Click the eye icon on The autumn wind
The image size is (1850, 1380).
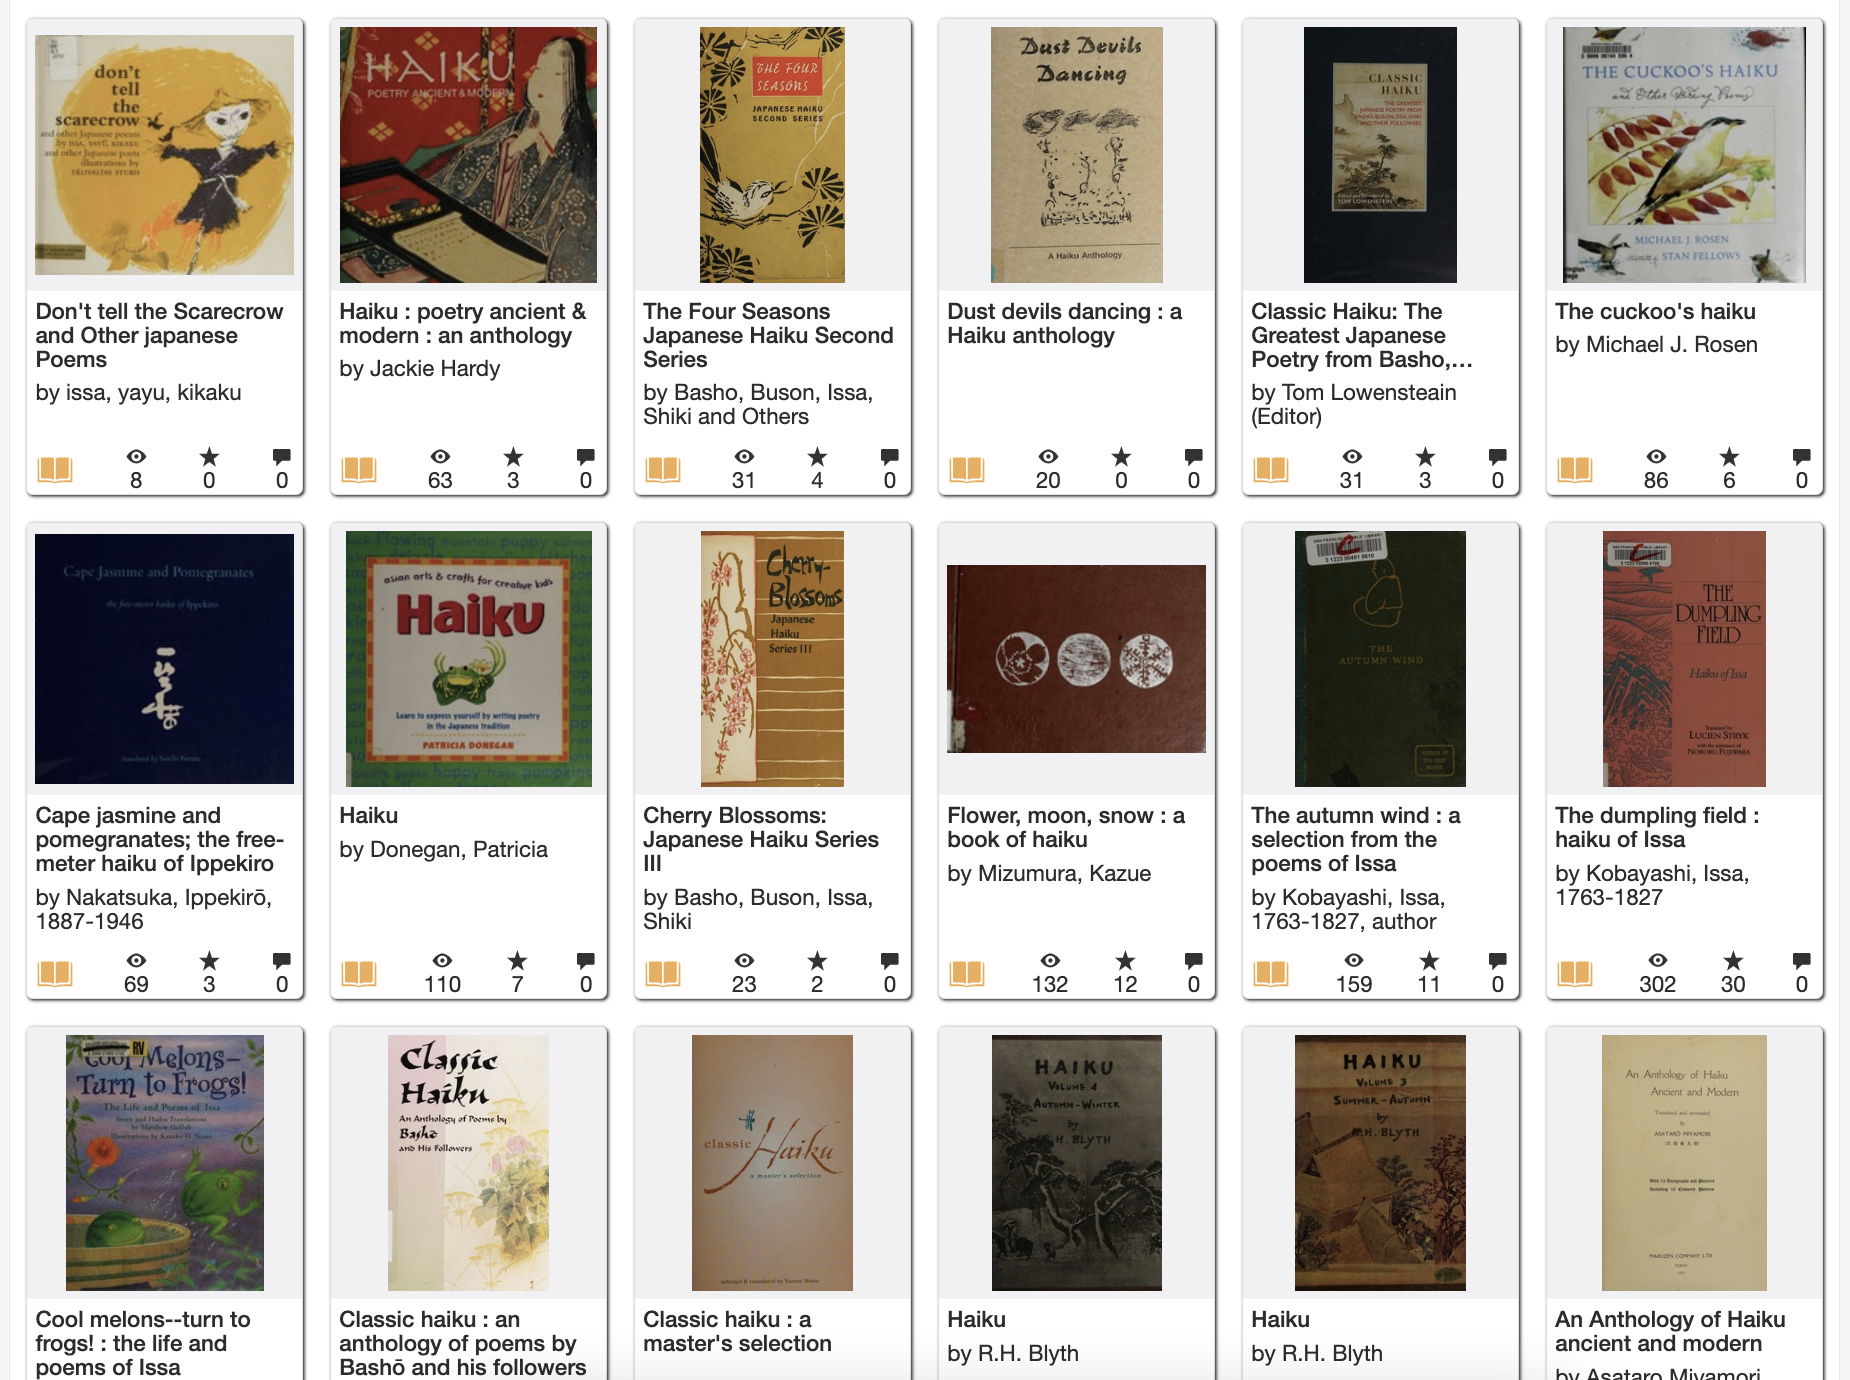pyautogui.click(x=1354, y=961)
